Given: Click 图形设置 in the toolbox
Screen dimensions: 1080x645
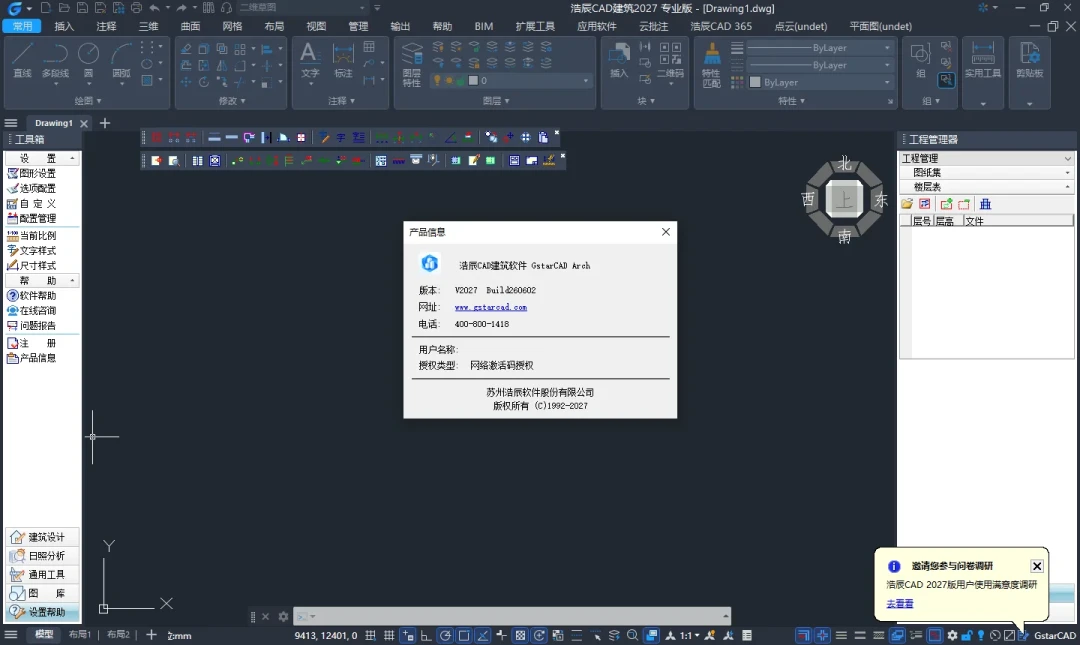Looking at the screenshot, I should pyautogui.click(x=32, y=173).
